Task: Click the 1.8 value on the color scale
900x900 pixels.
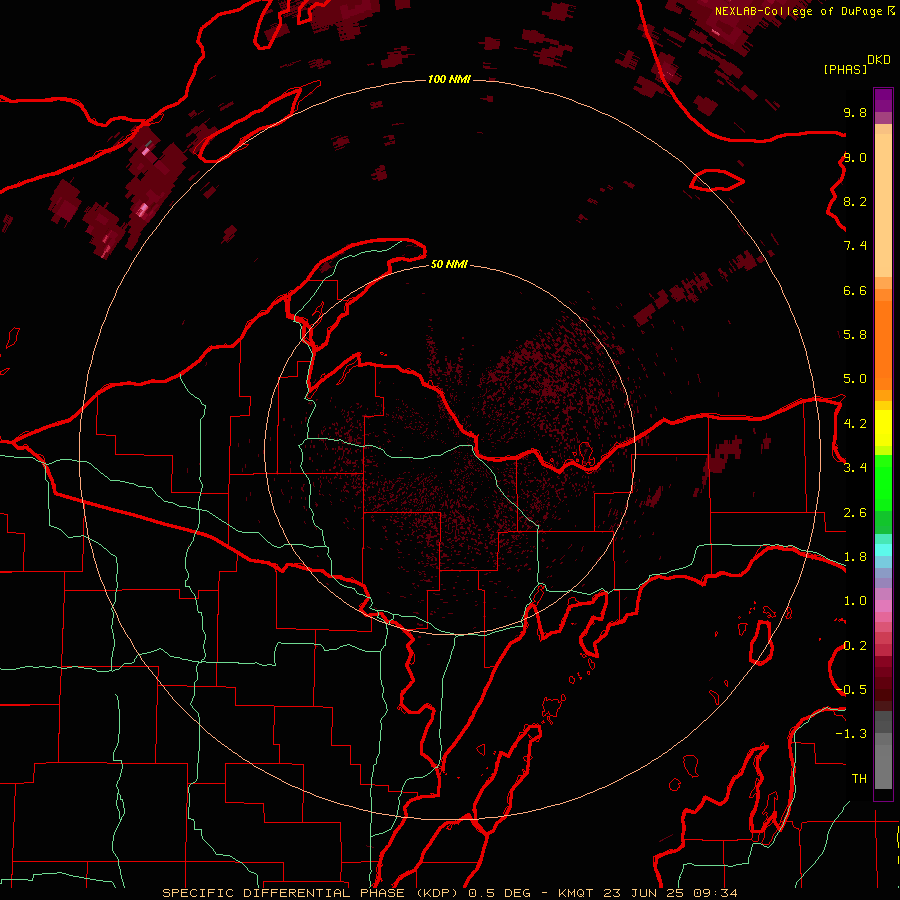Action: [x=855, y=557]
